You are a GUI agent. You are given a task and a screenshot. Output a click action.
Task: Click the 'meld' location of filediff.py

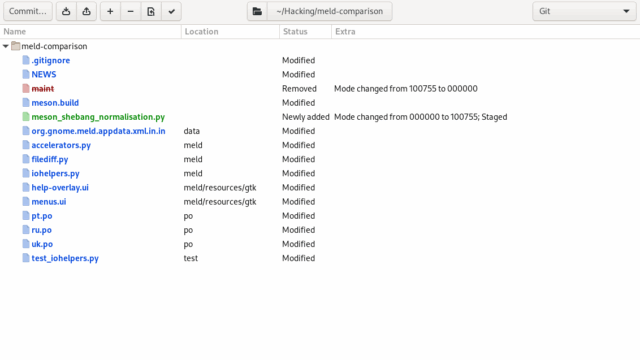193,159
